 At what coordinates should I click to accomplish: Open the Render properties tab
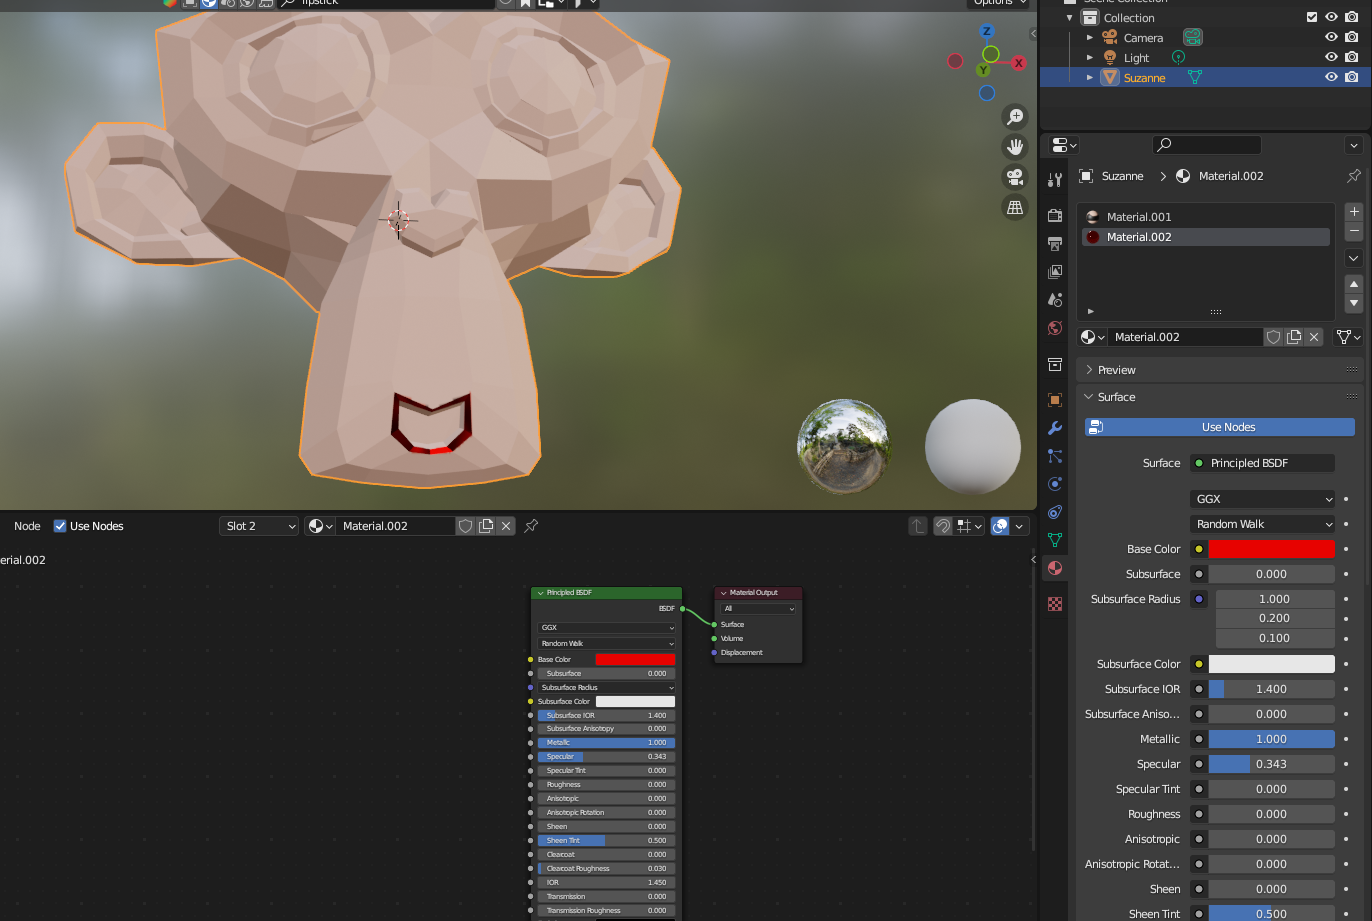tap(1054, 215)
